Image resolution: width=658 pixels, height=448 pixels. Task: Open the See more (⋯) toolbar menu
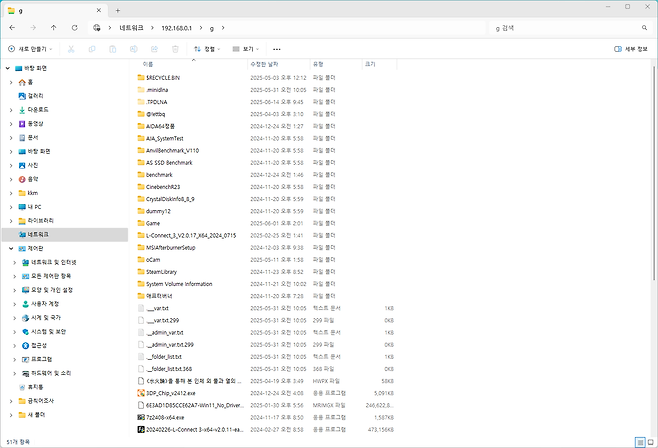[276, 48]
